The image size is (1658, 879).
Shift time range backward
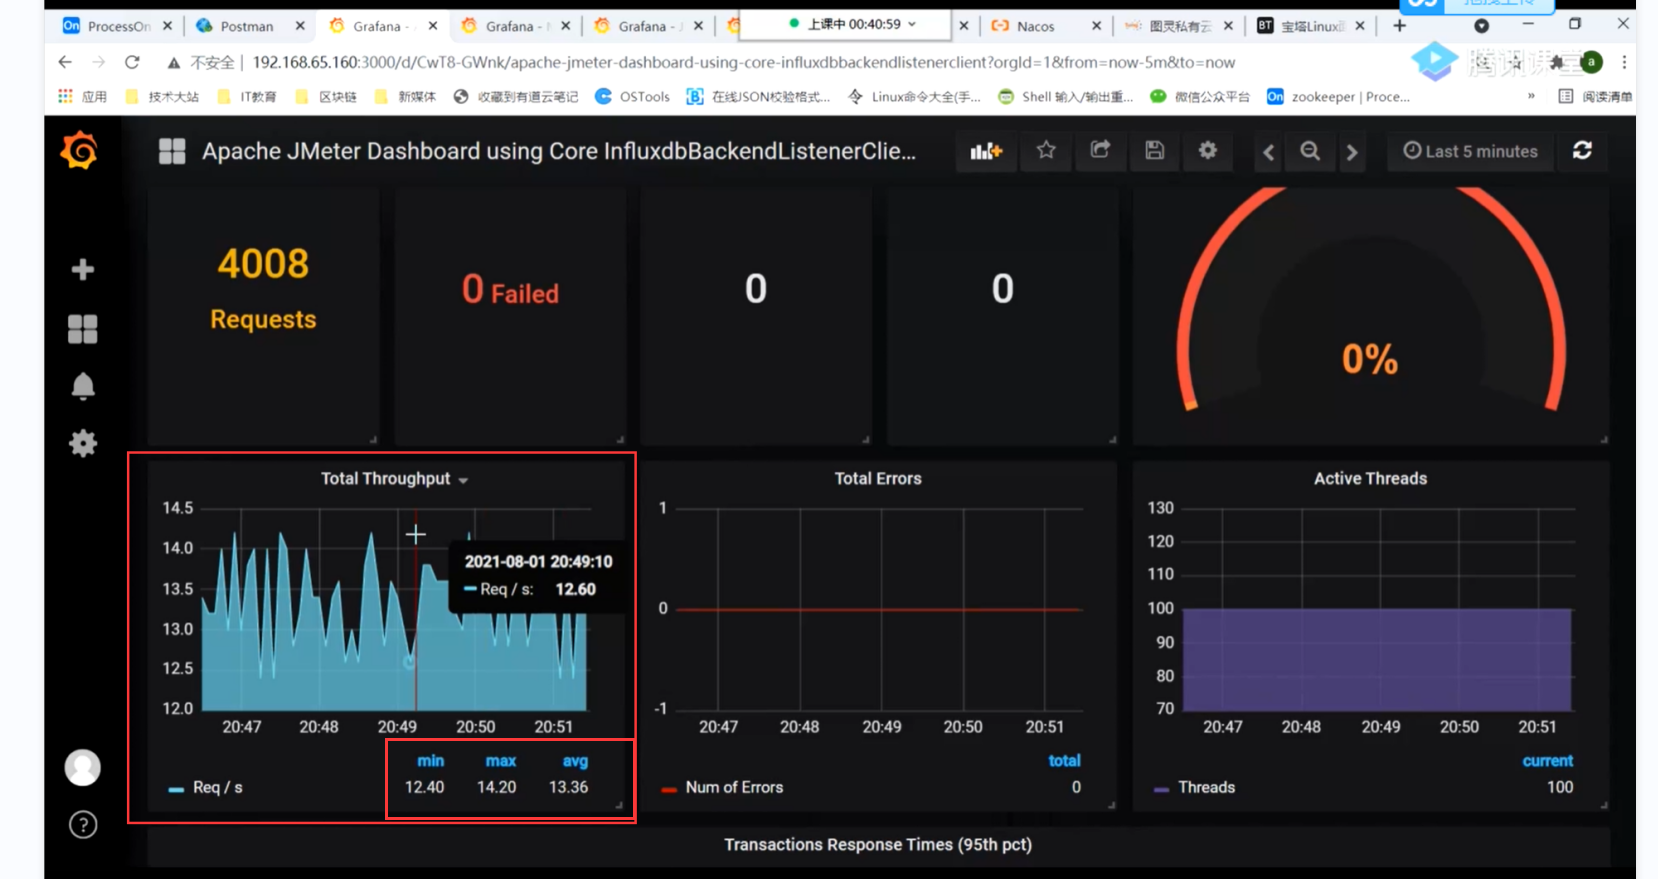(x=1269, y=152)
